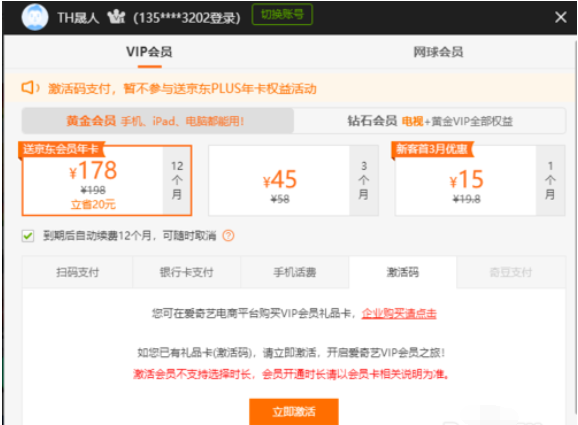Click the red 激活会员不支持选择时长 warning text

pos(291,374)
